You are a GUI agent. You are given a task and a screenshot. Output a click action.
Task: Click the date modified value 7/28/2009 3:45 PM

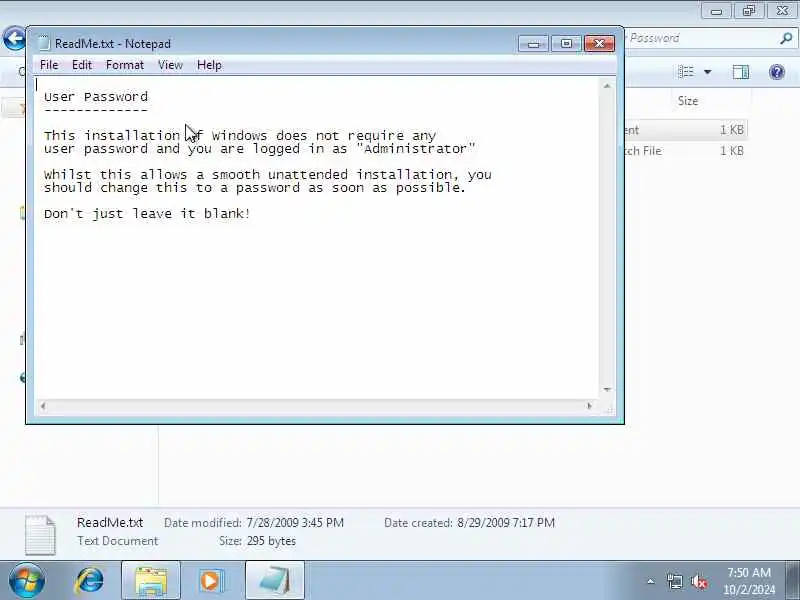pyautogui.click(x=295, y=523)
